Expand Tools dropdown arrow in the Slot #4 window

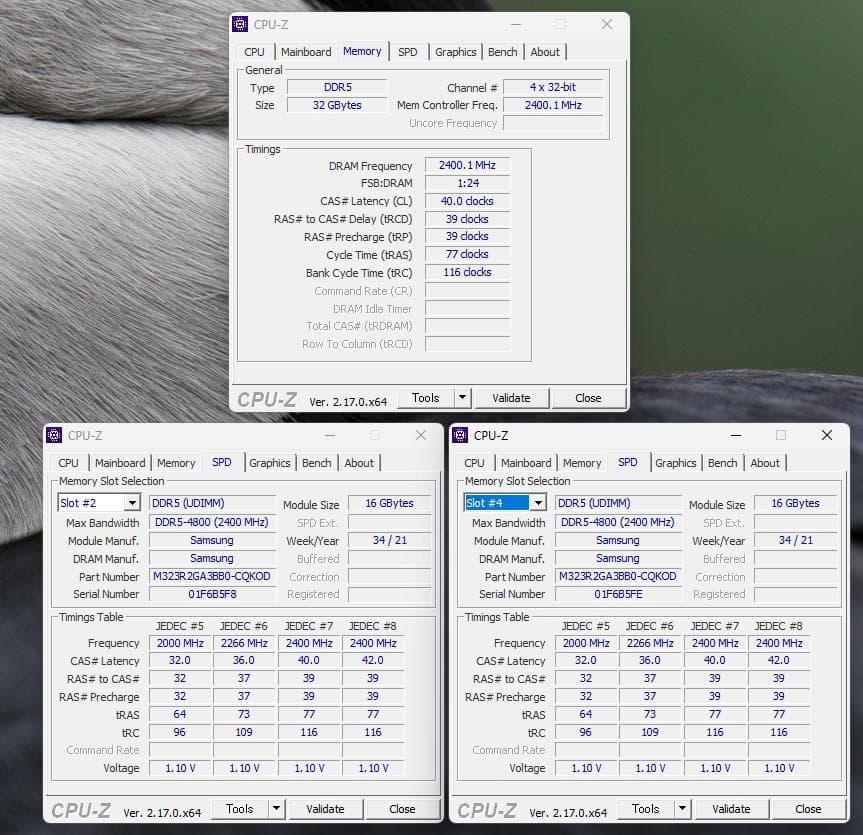click(682, 809)
